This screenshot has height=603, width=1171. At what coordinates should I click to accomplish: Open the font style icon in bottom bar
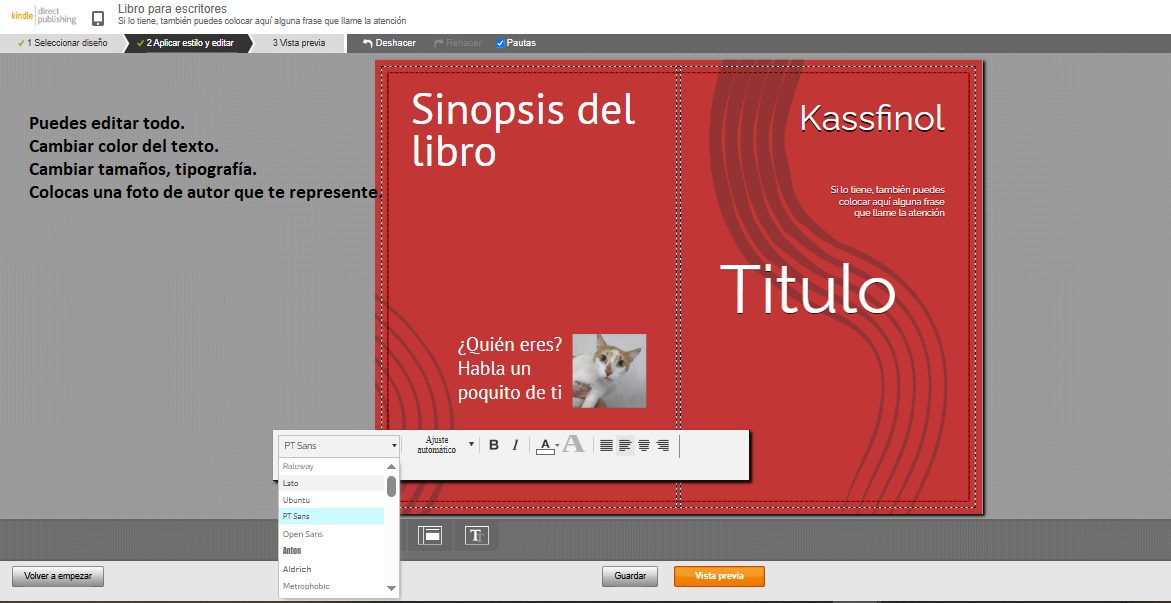pos(476,536)
